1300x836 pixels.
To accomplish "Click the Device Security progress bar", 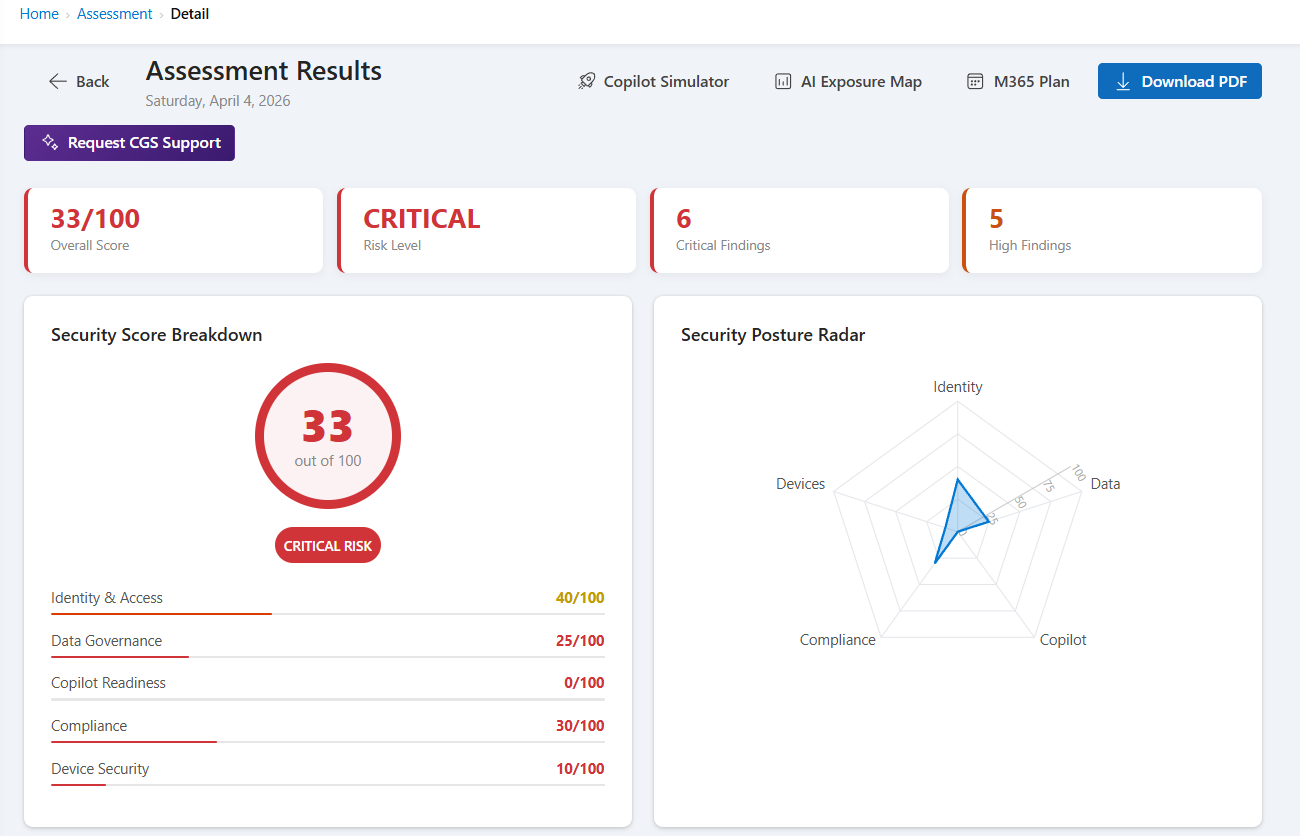I will [x=327, y=783].
